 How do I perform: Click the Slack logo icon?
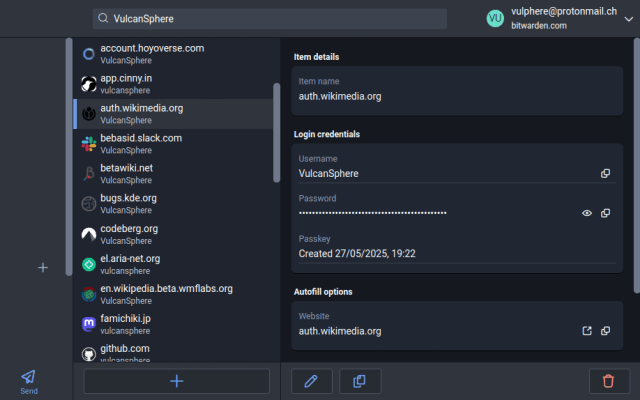pyautogui.click(x=89, y=144)
